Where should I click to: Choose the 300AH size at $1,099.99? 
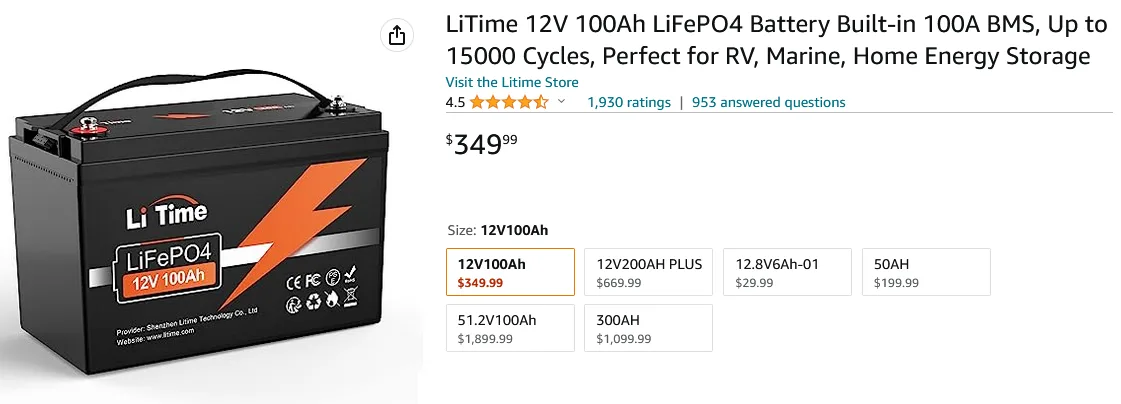[648, 328]
